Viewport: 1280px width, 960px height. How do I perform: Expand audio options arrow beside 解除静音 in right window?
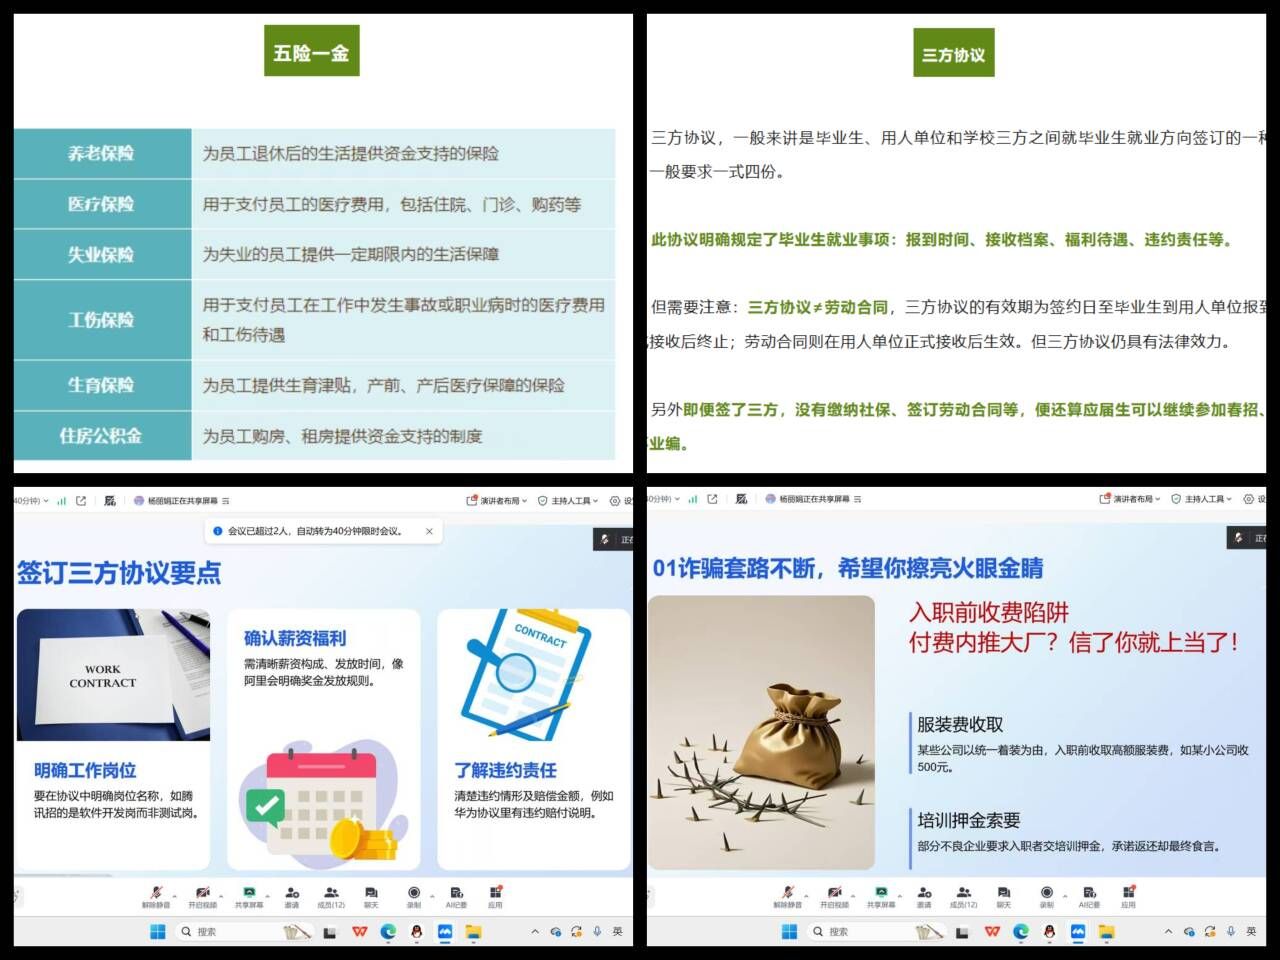[806, 895]
